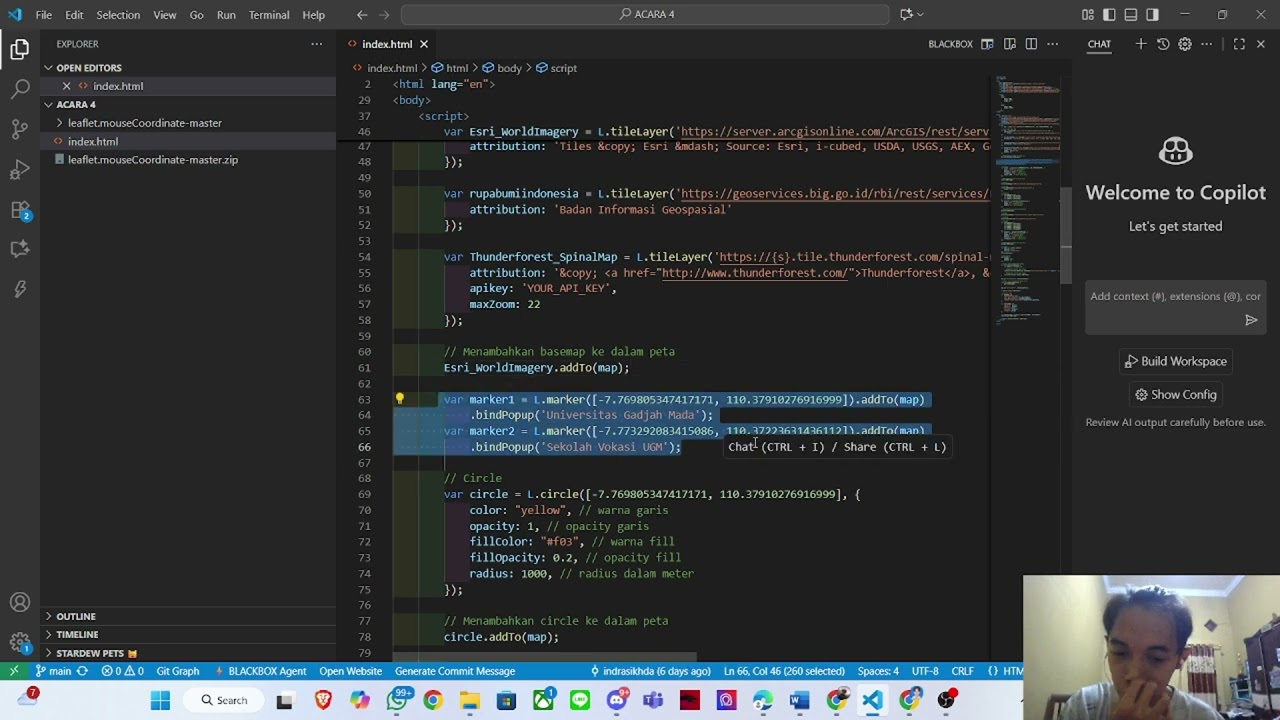1280x720 pixels.
Task: Select Spaces: 4 indentation setting
Action: click(878, 671)
